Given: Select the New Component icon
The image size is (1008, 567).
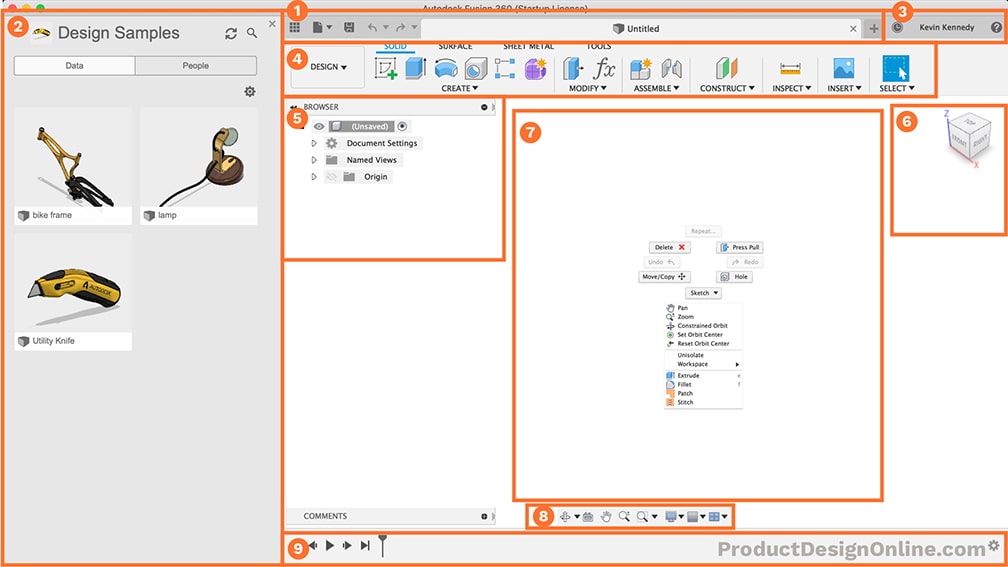Looking at the screenshot, I should pos(640,68).
